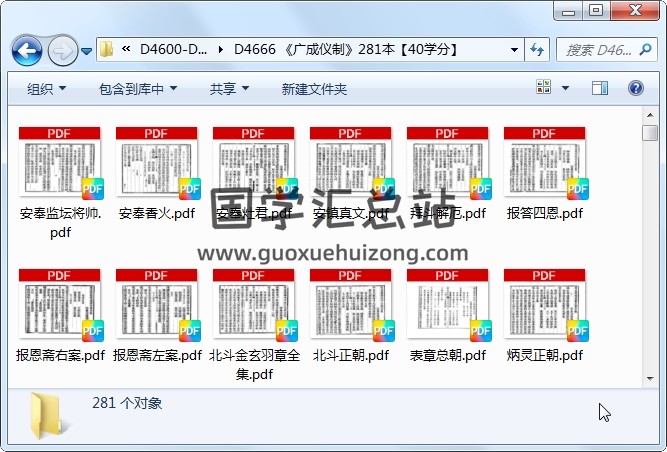Click the file name 安奉监坛将帅.pdf
Image resolution: width=667 pixels, height=452 pixels.
point(60,223)
